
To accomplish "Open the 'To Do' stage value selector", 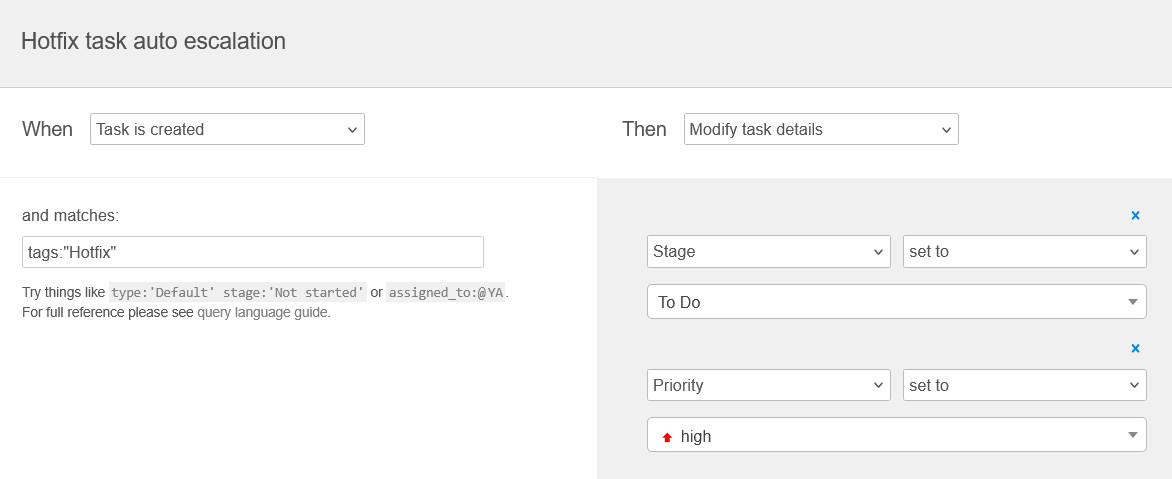I will coord(896,302).
